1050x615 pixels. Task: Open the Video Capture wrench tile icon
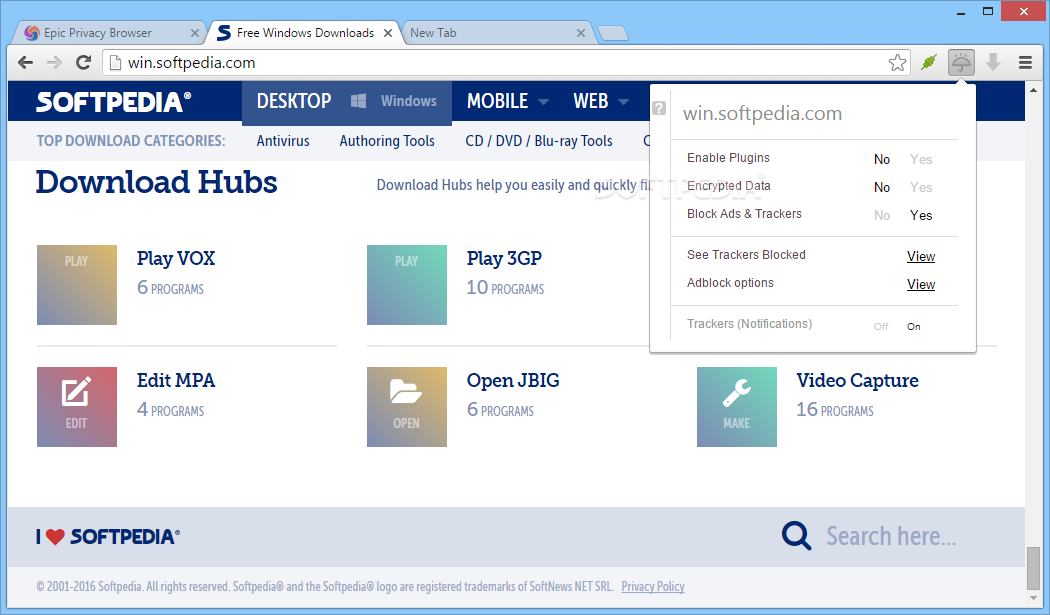tap(737, 407)
